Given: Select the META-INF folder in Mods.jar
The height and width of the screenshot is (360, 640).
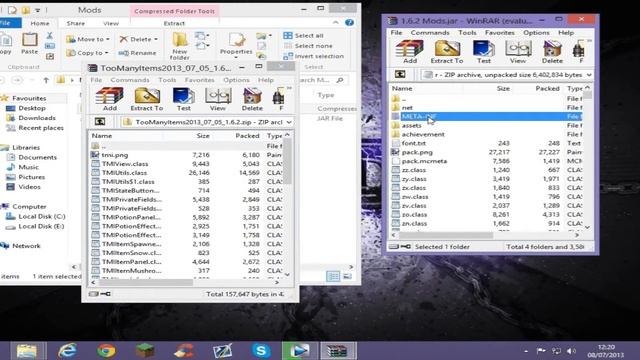Looking at the screenshot, I should coord(486,116).
